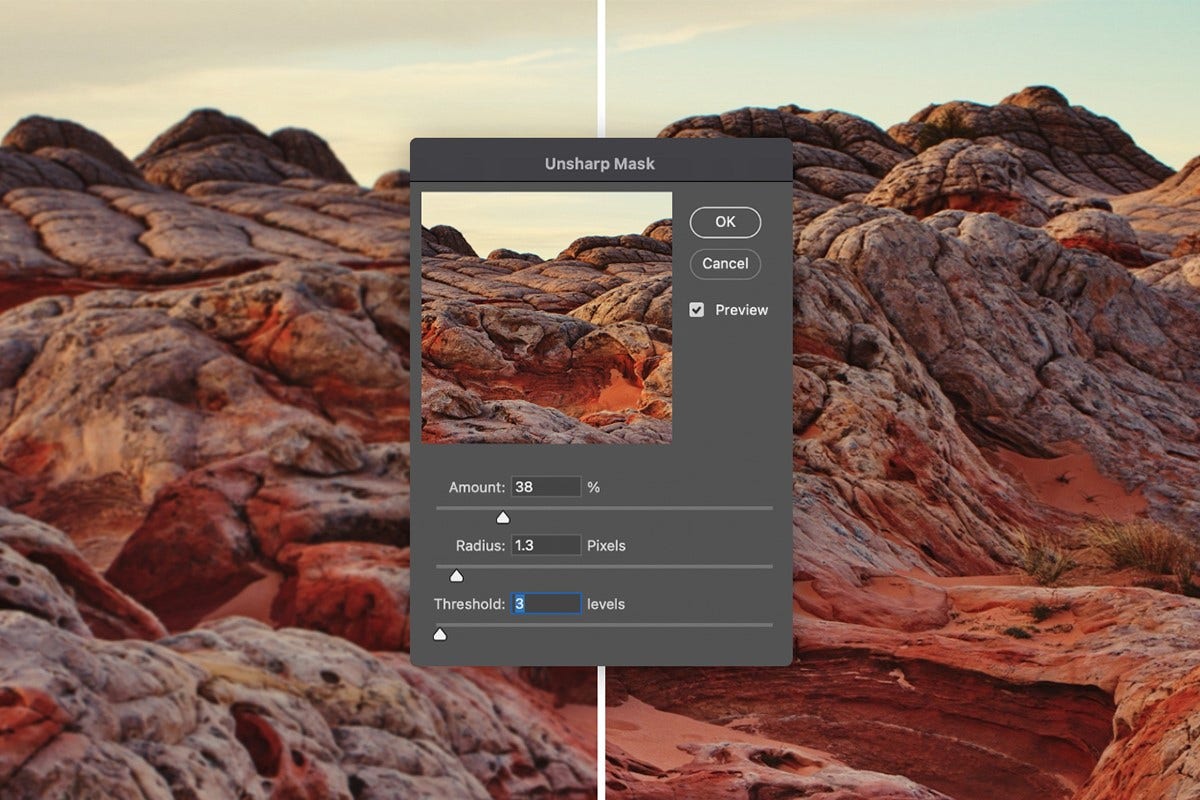Click the Pixels unit label beside Radius
Screen dimensions: 1200x800
(604, 545)
